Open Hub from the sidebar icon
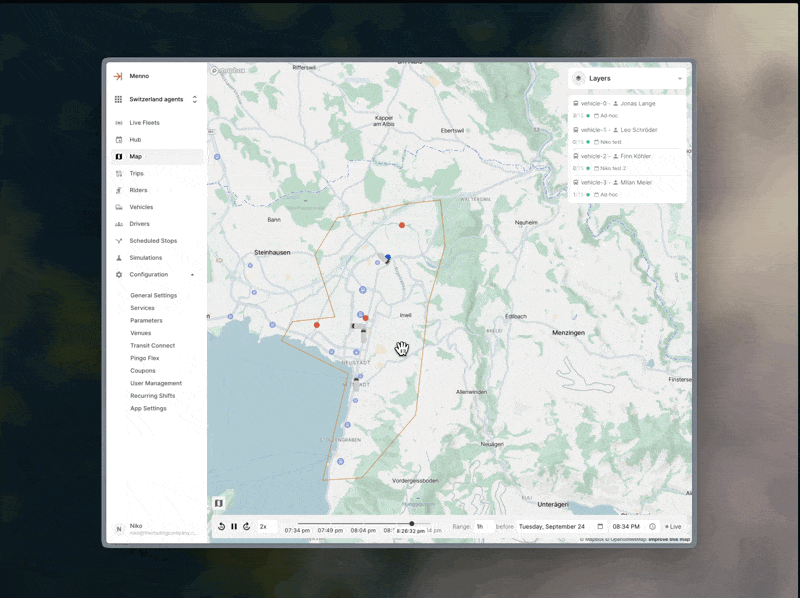 pyautogui.click(x=119, y=139)
